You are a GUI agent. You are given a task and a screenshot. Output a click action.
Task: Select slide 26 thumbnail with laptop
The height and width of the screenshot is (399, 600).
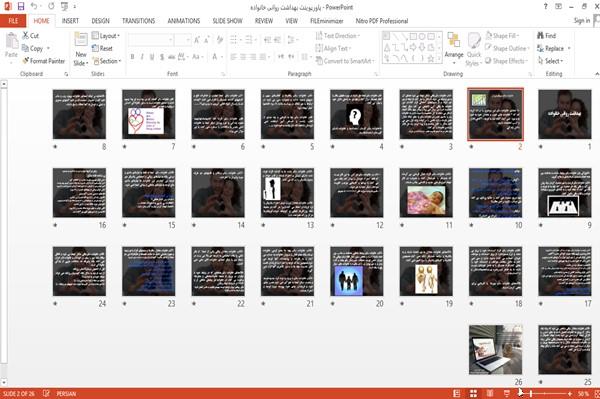496,350
